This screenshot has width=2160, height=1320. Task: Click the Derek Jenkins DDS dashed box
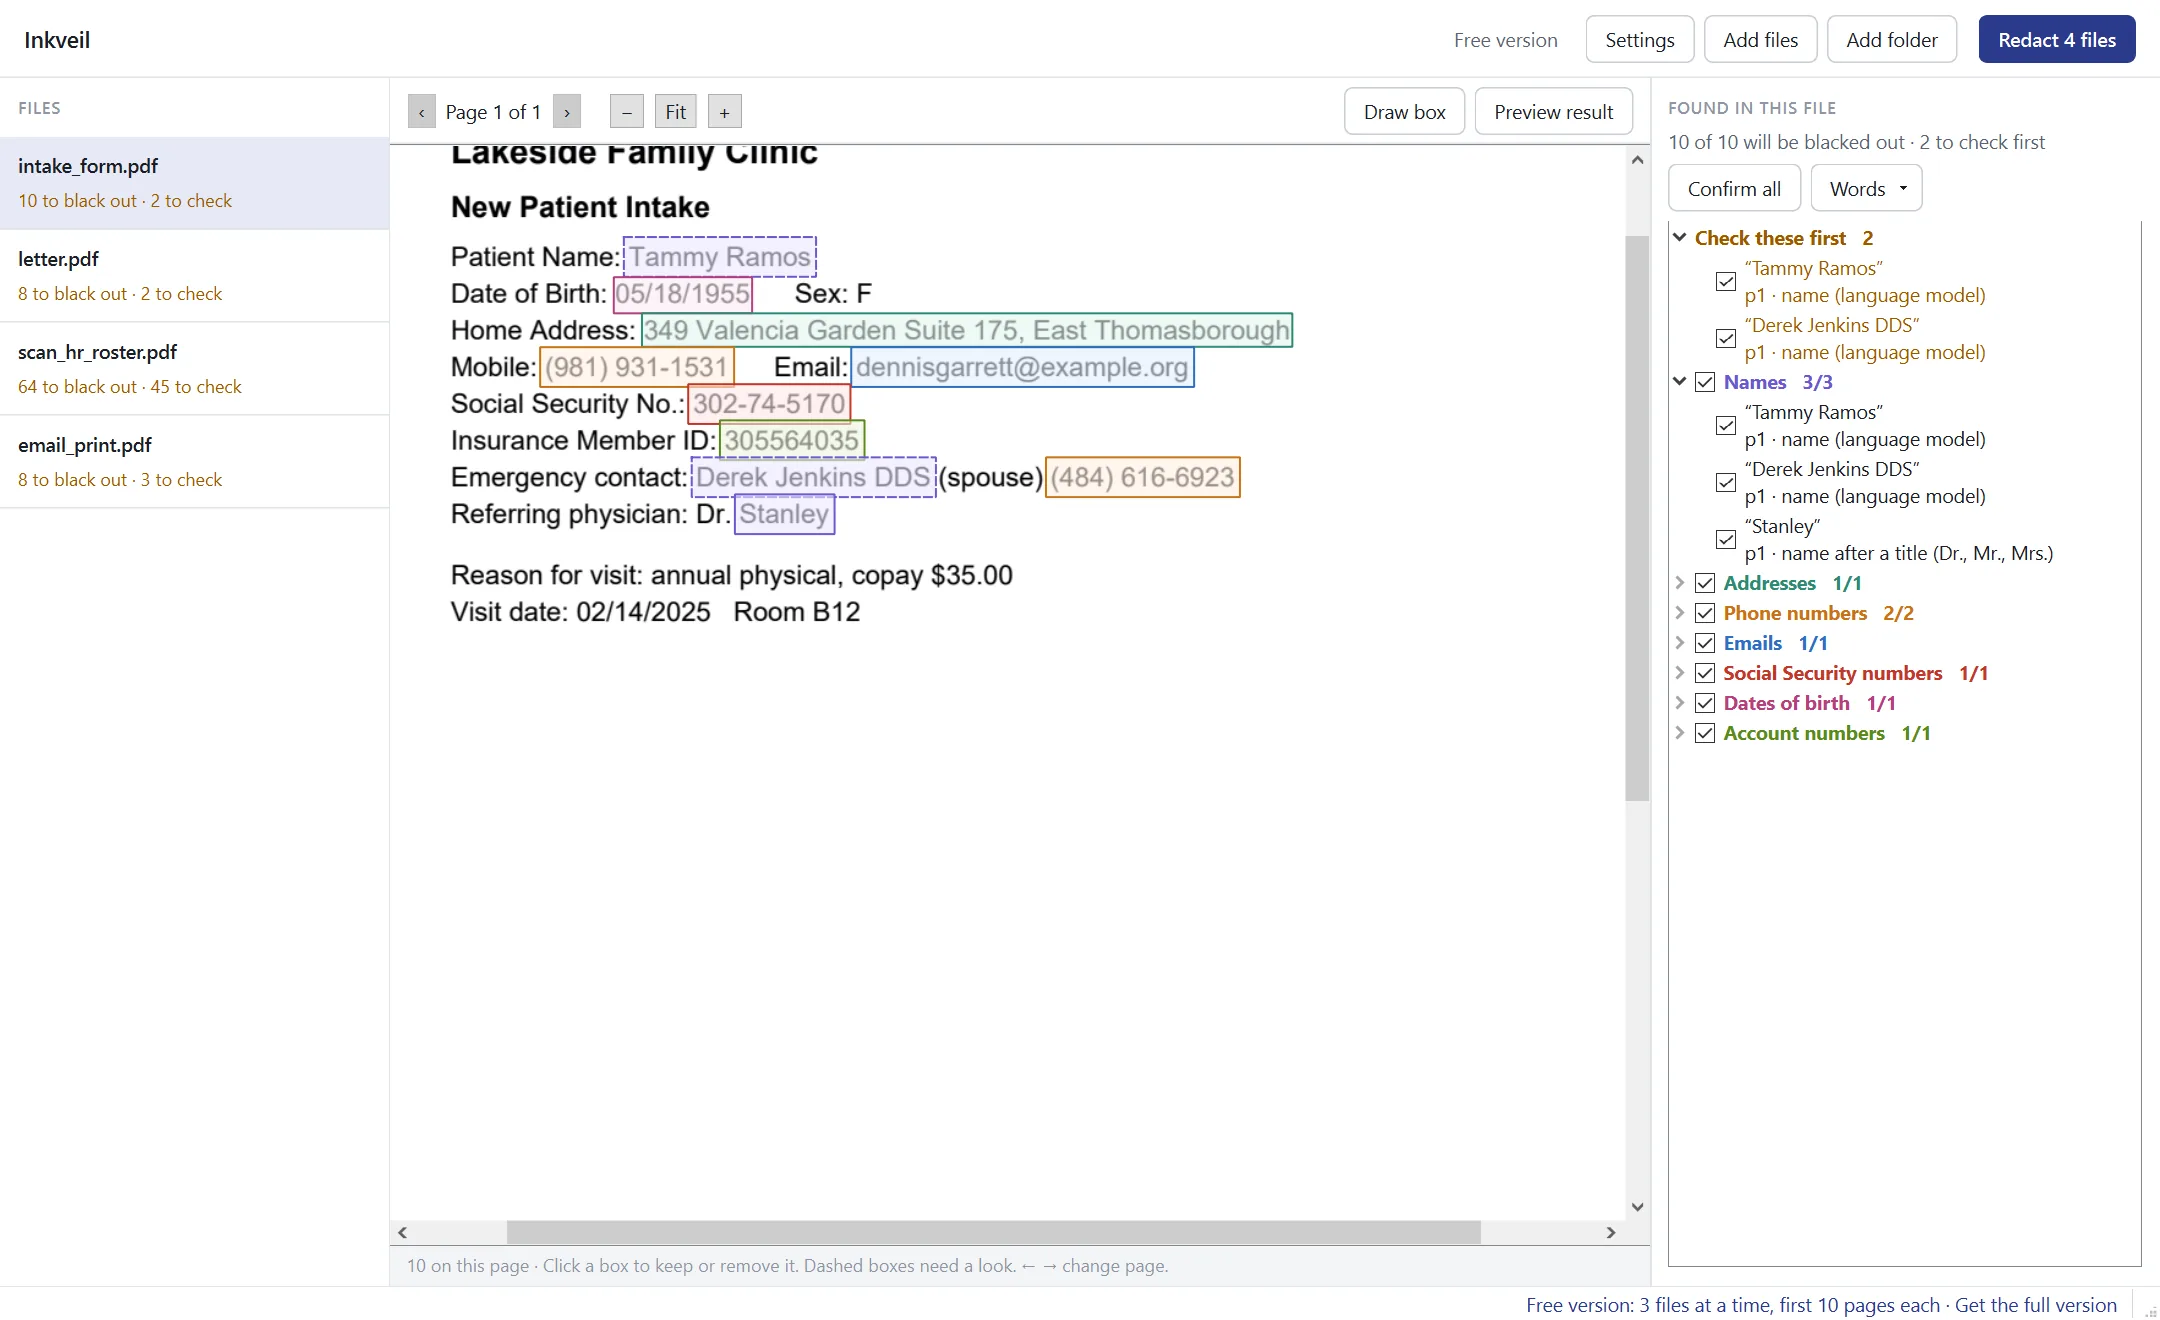[x=814, y=477]
